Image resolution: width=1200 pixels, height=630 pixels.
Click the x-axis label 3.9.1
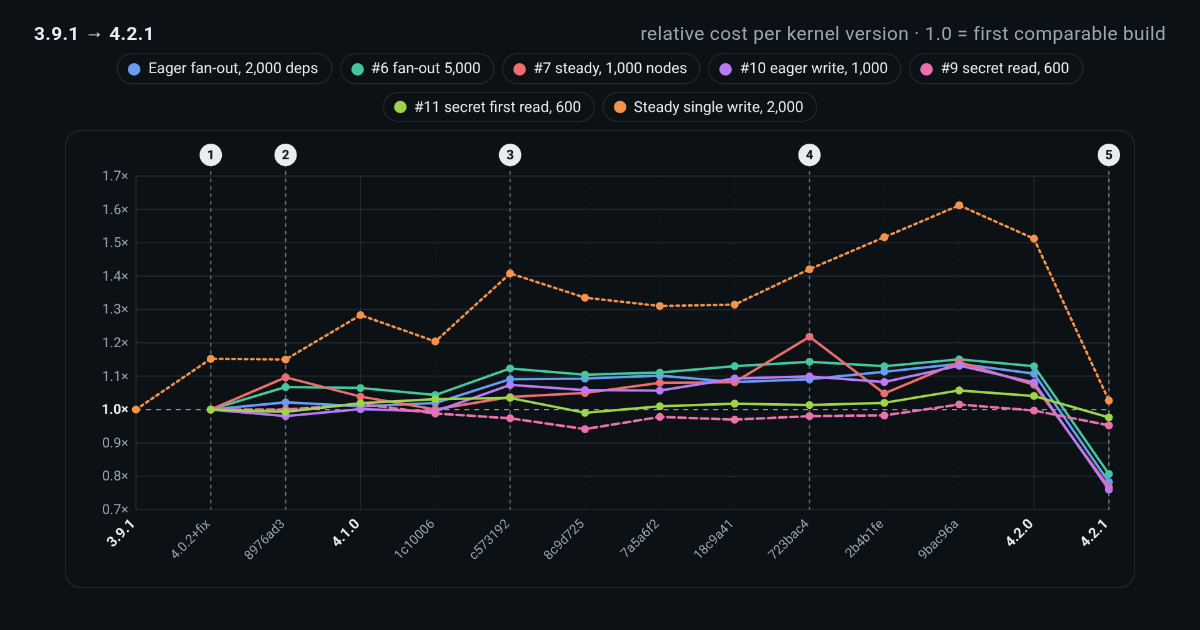pyautogui.click(x=122, y=534)
